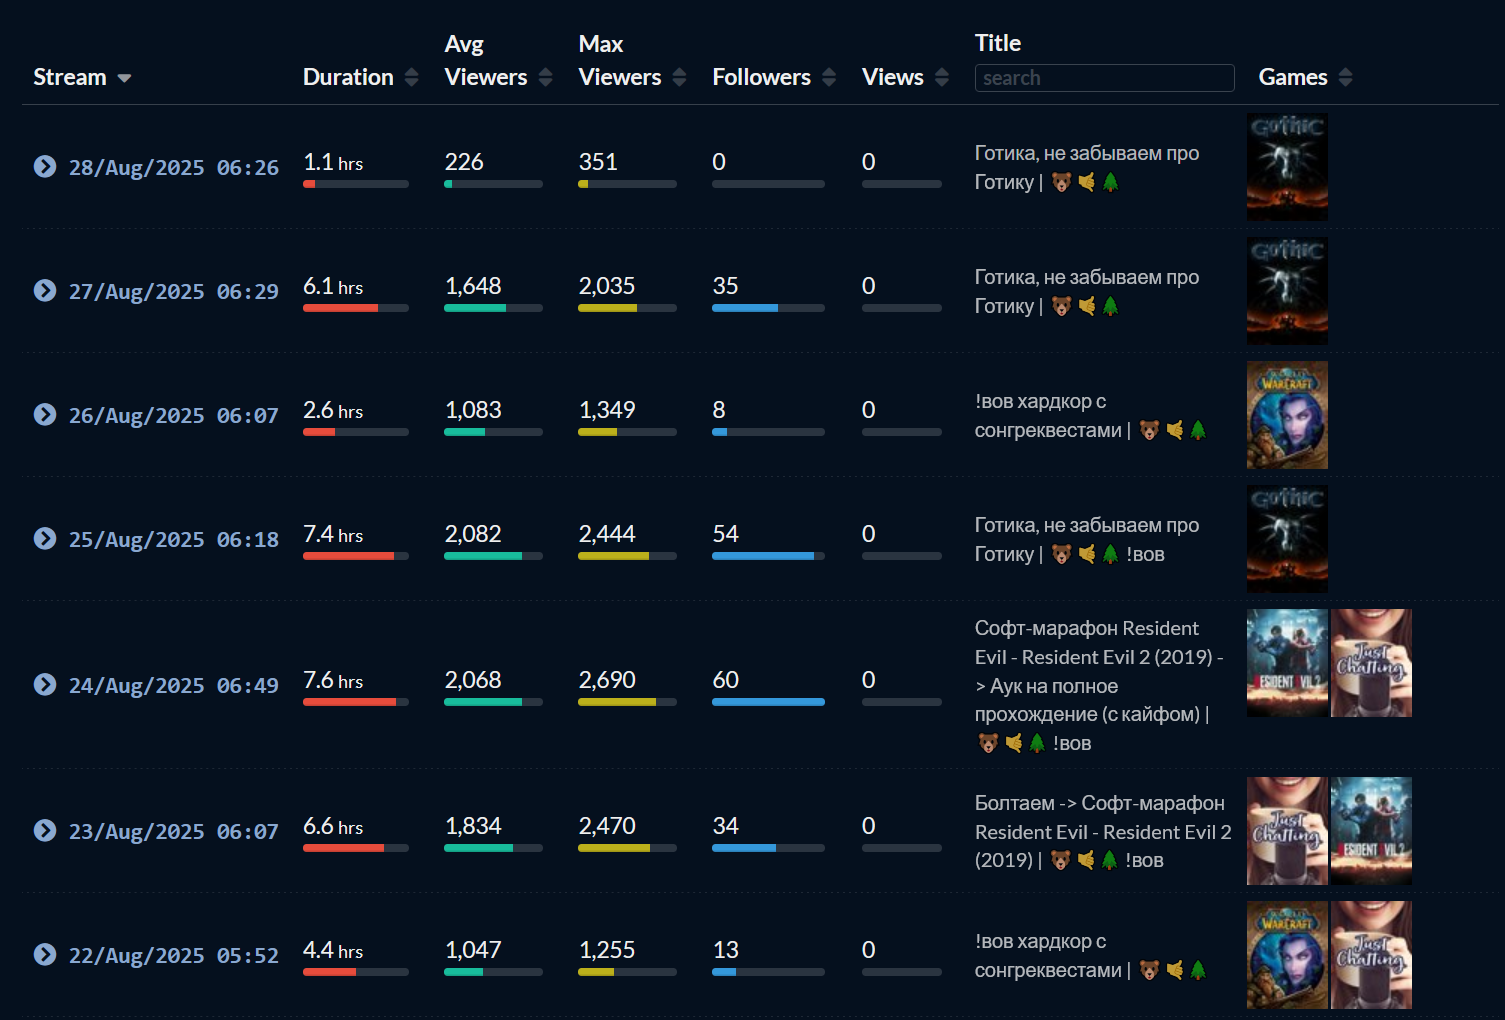Click Just Chatting thumbnail in 24/Aug row

[x=1371, y=663]
